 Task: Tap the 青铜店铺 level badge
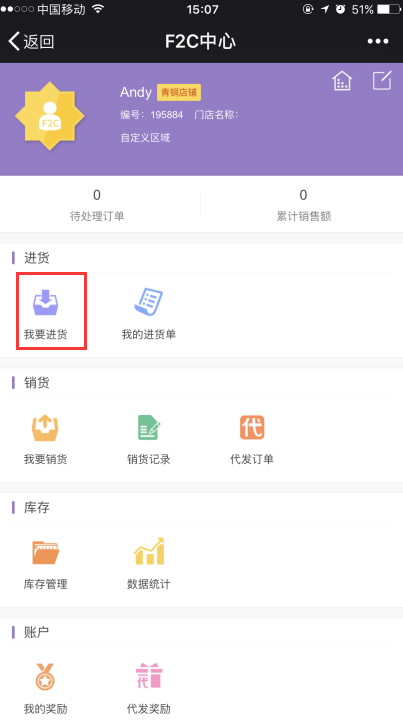point(179,92)
